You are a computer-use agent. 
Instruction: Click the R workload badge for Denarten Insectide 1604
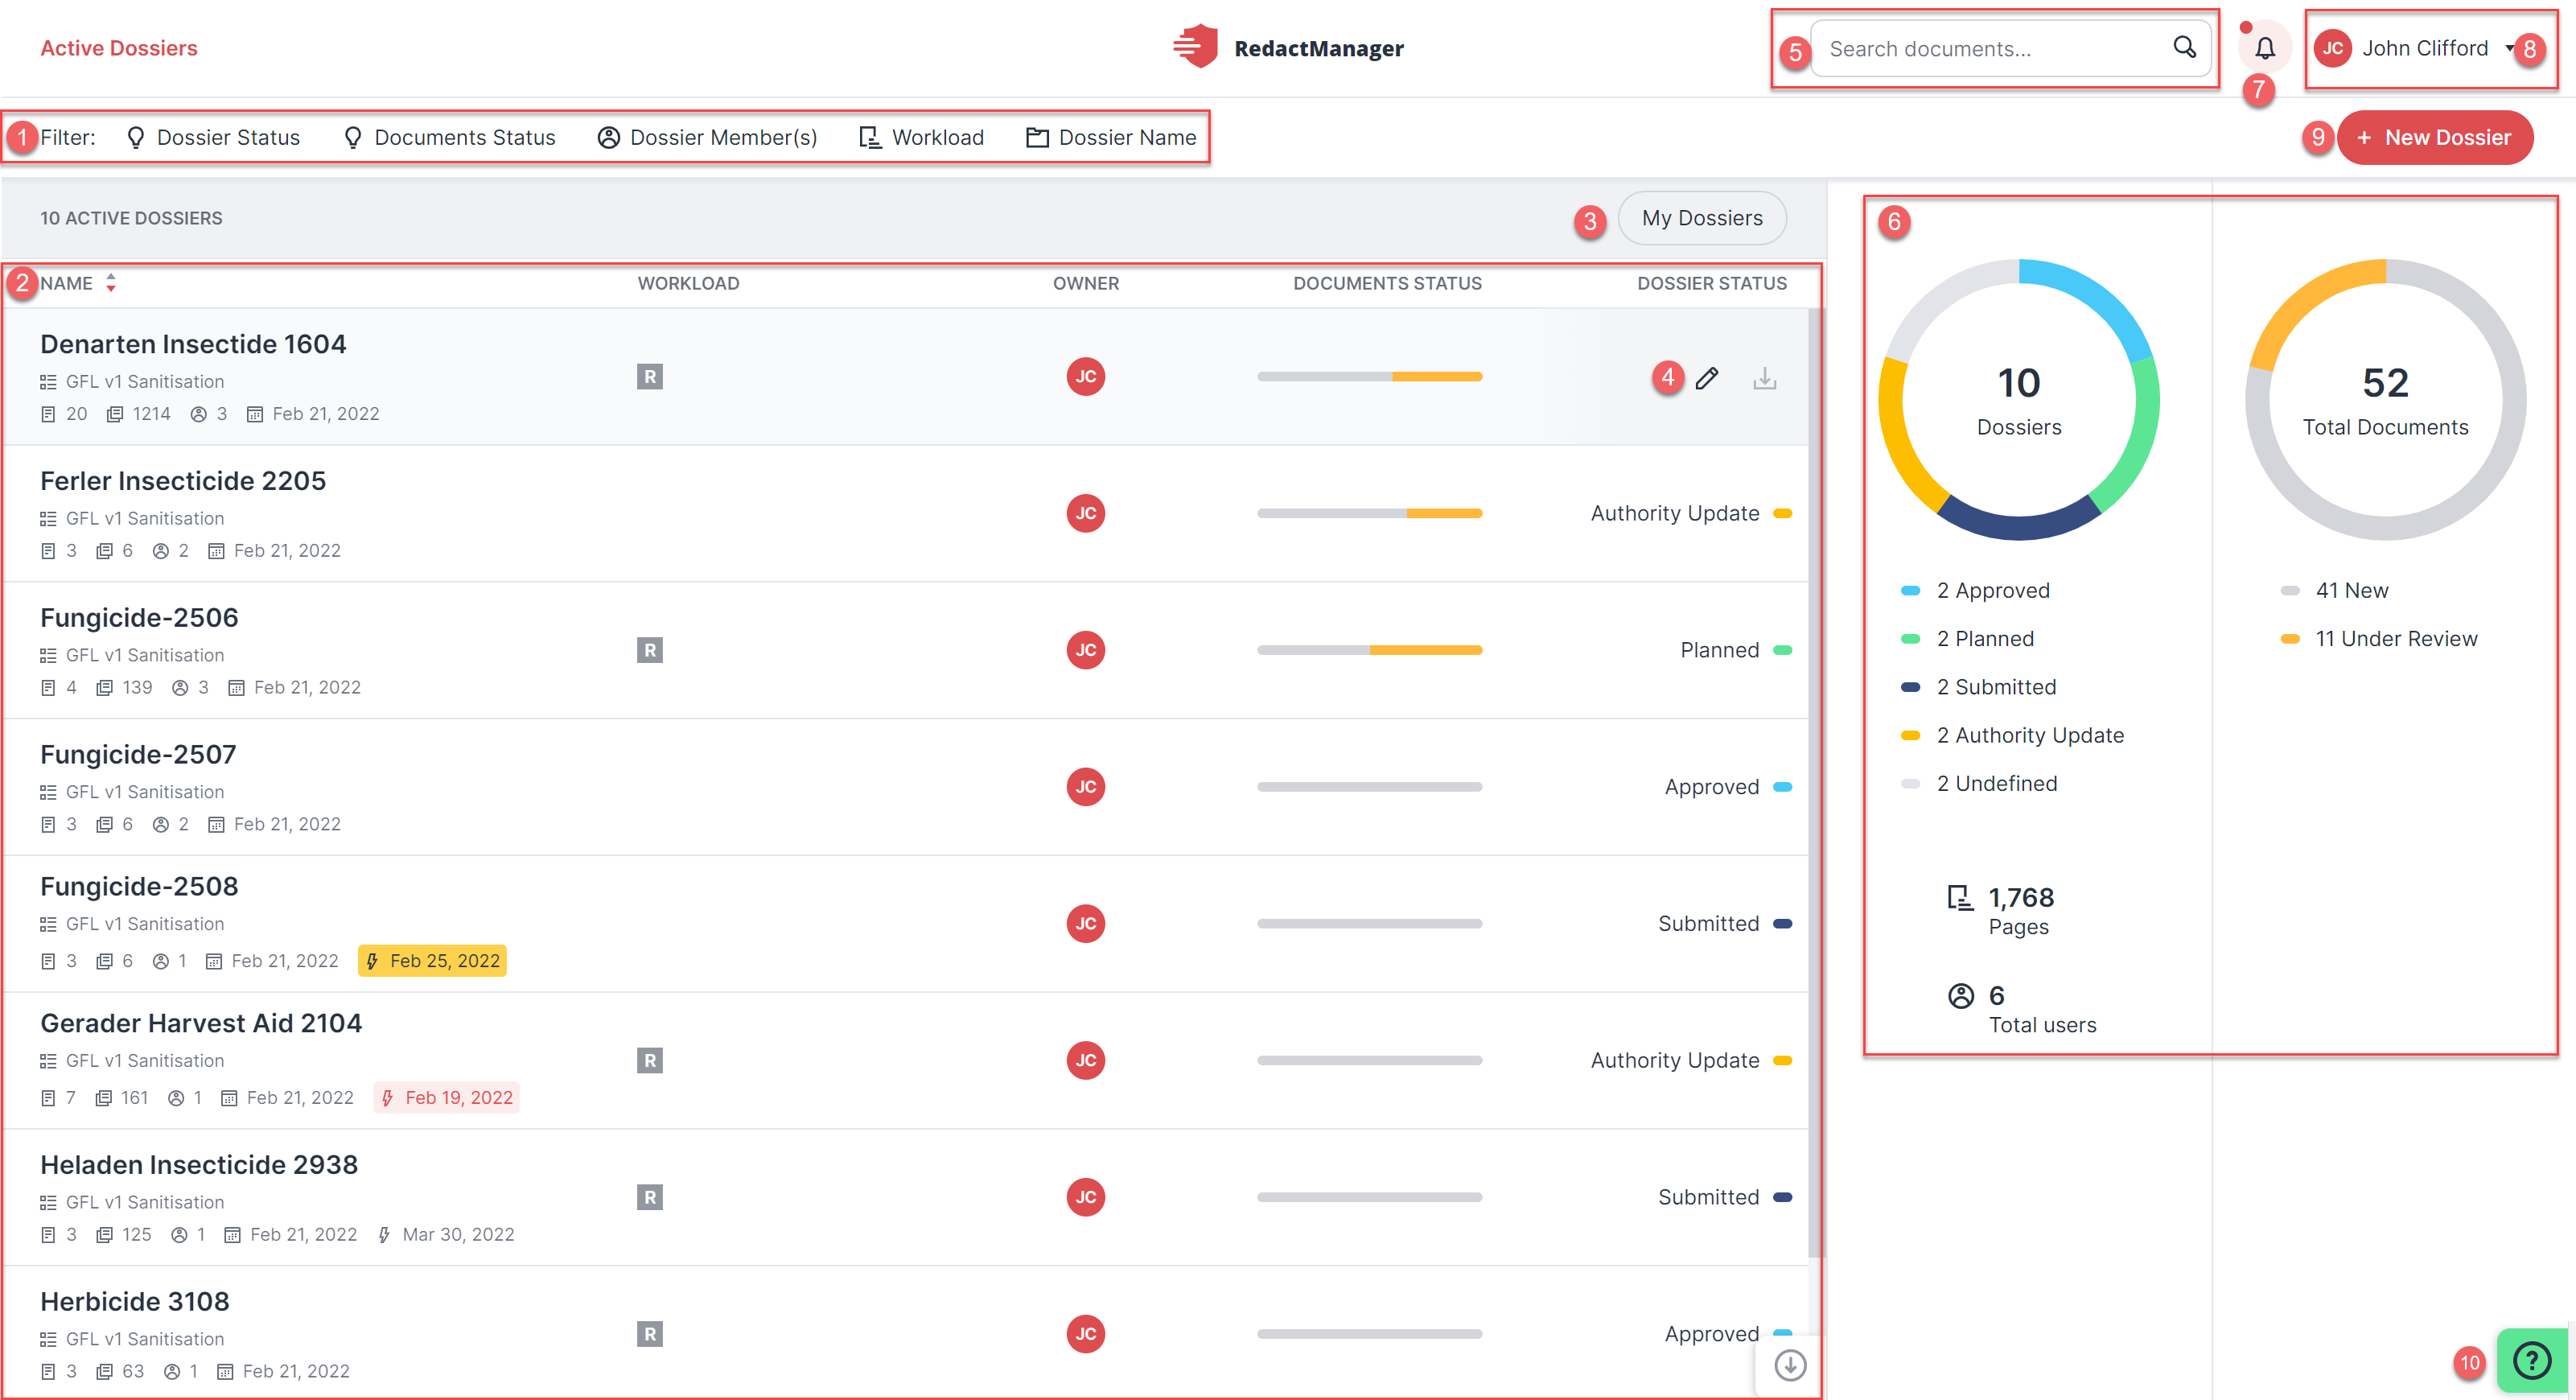tap(650, 377)
